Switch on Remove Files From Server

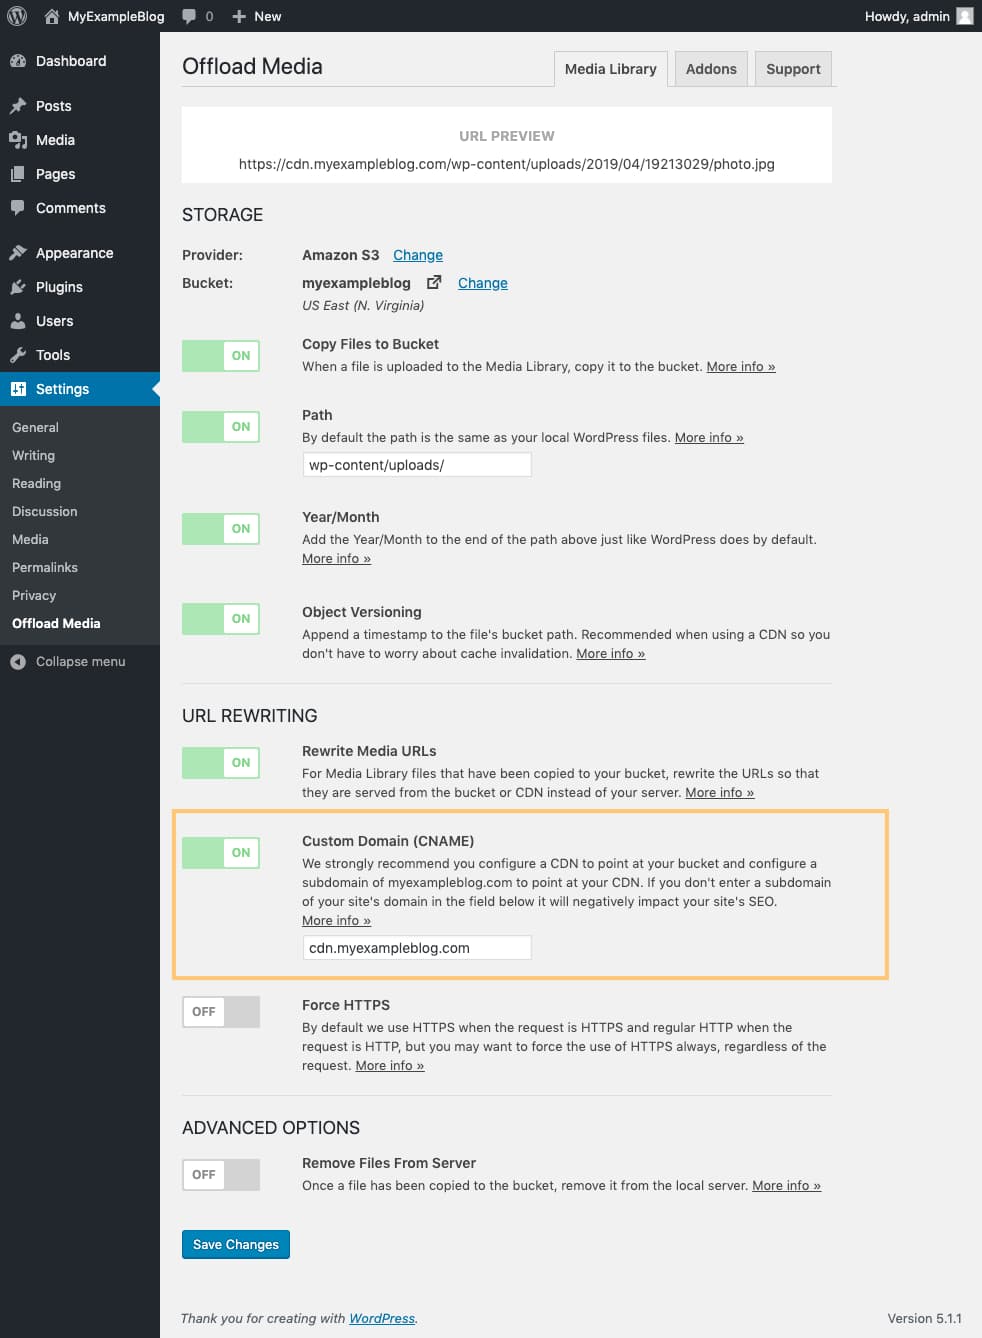point(220,1174)
